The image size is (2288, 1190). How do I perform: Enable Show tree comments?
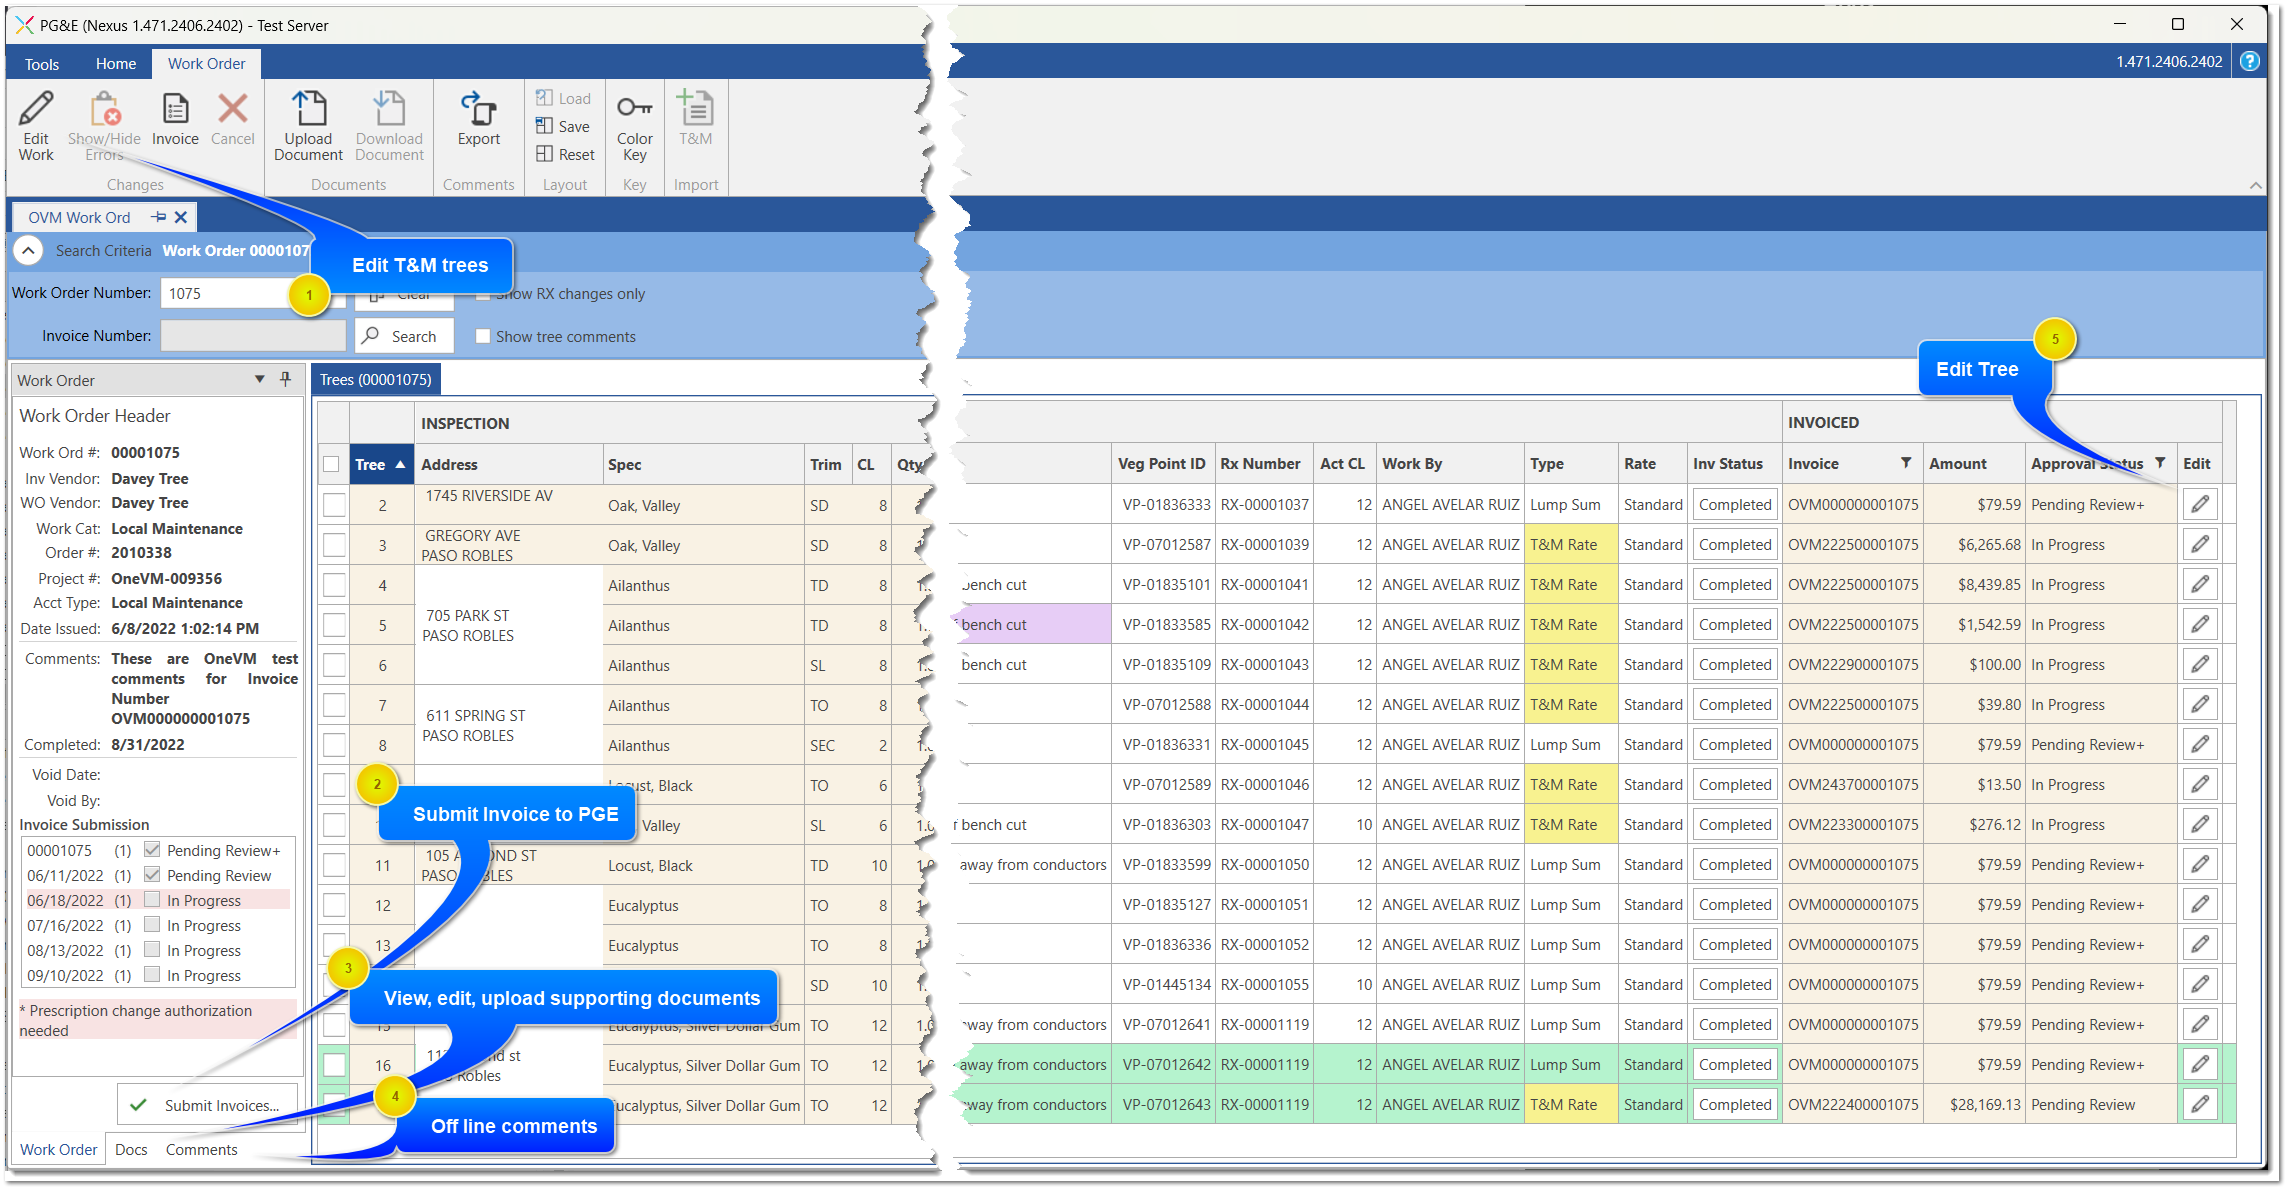click(484, 336)
